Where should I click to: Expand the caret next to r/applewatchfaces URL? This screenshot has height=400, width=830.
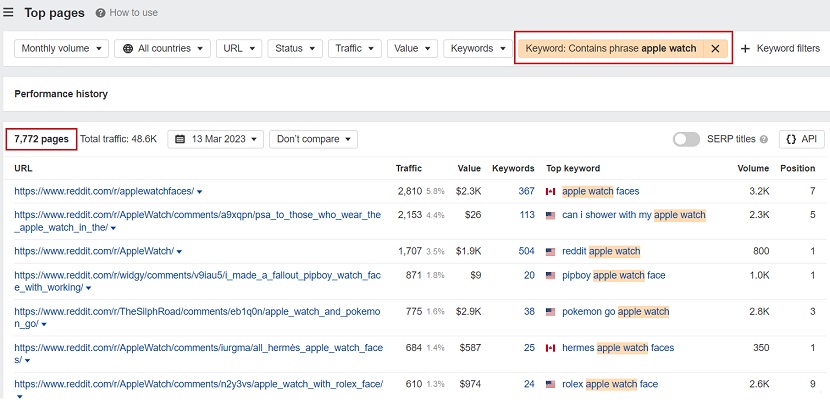pos(199,192)
